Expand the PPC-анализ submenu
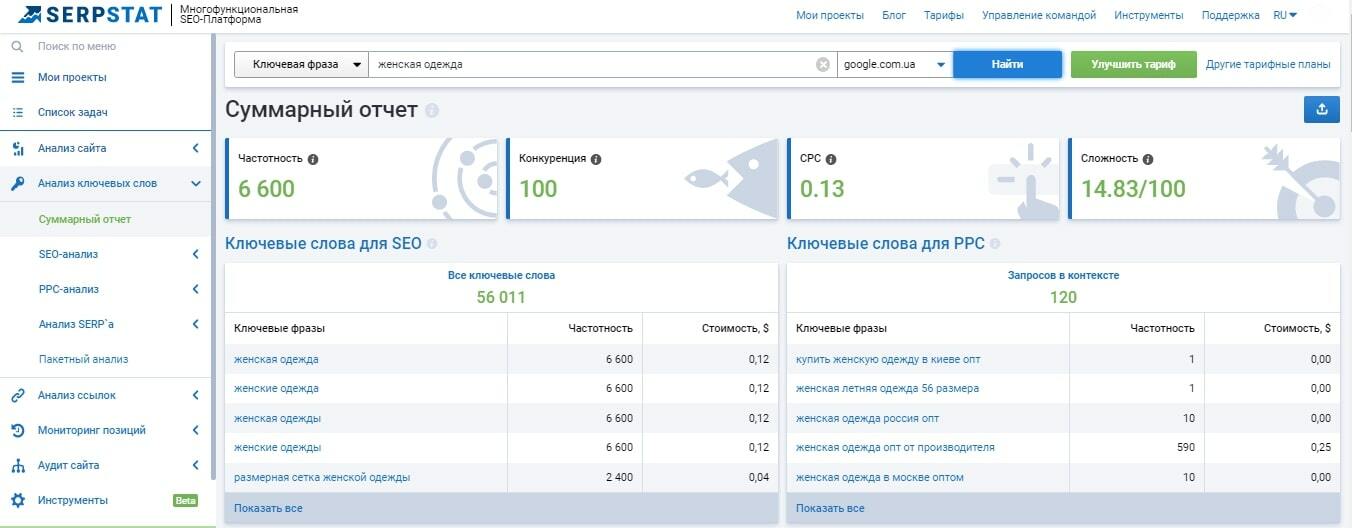This screenshot has height=528, width=1352. click(196, 289)
